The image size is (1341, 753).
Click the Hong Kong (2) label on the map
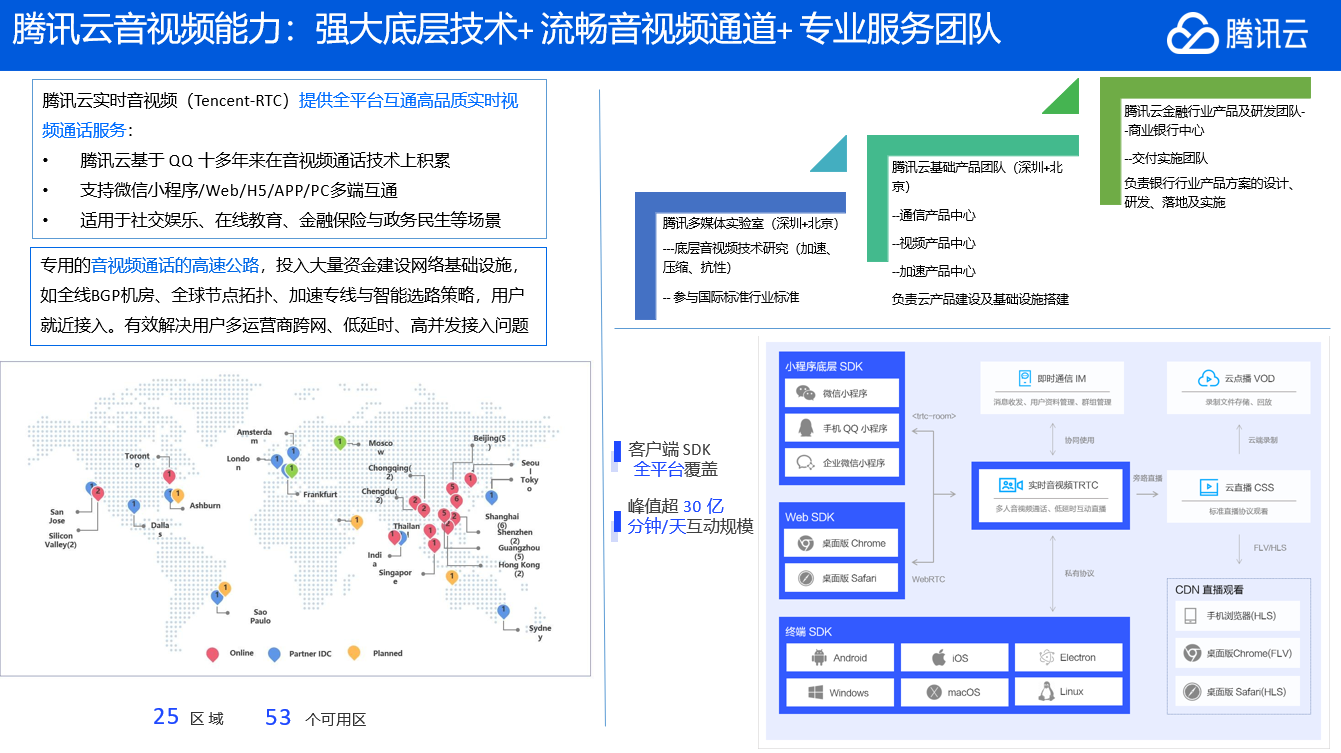pos(519,569)
